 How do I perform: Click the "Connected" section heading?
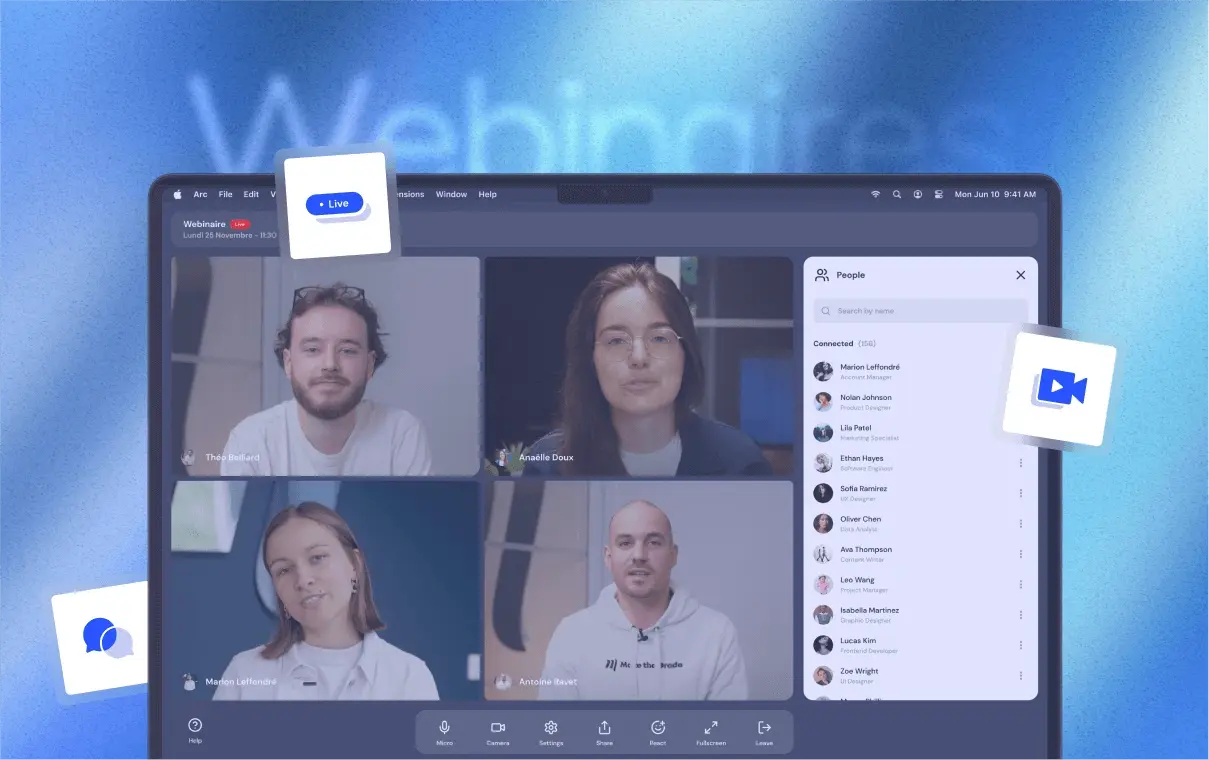(x=833, y=344)
